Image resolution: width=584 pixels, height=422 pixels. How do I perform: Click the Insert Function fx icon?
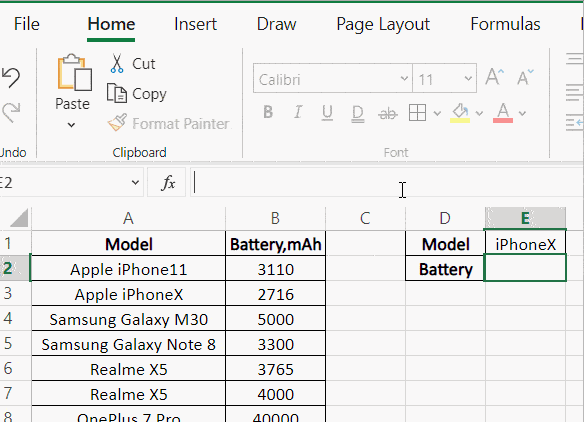(168, 183)
